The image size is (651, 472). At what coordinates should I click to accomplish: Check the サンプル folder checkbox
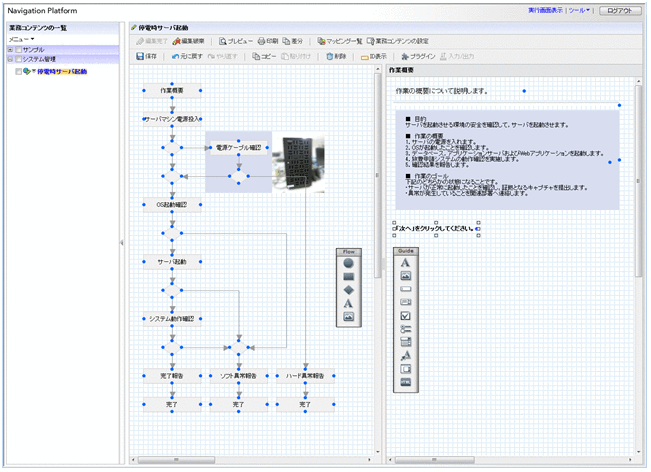[x=19, y=49]
